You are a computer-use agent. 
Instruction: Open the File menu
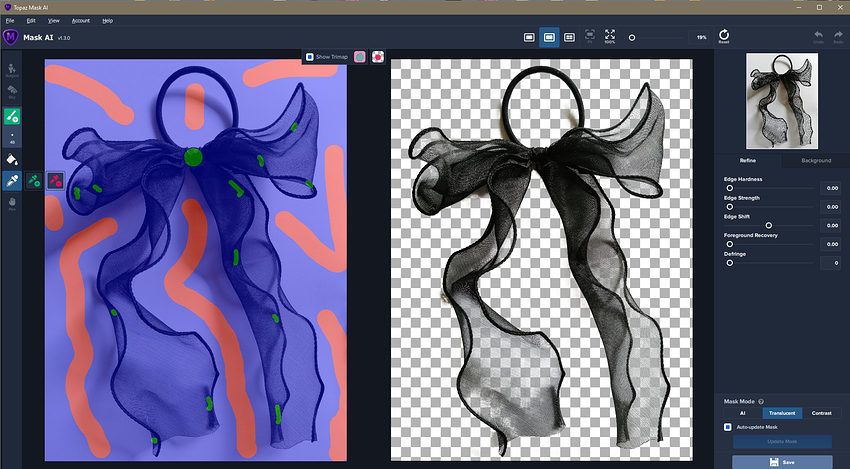[10, 20]
